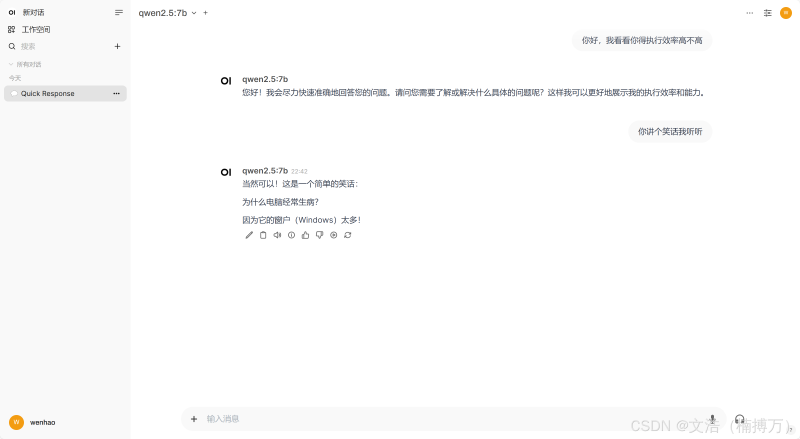Click the first user message bubble 你好
The image size is (800, 439).
tap(642, 40)
